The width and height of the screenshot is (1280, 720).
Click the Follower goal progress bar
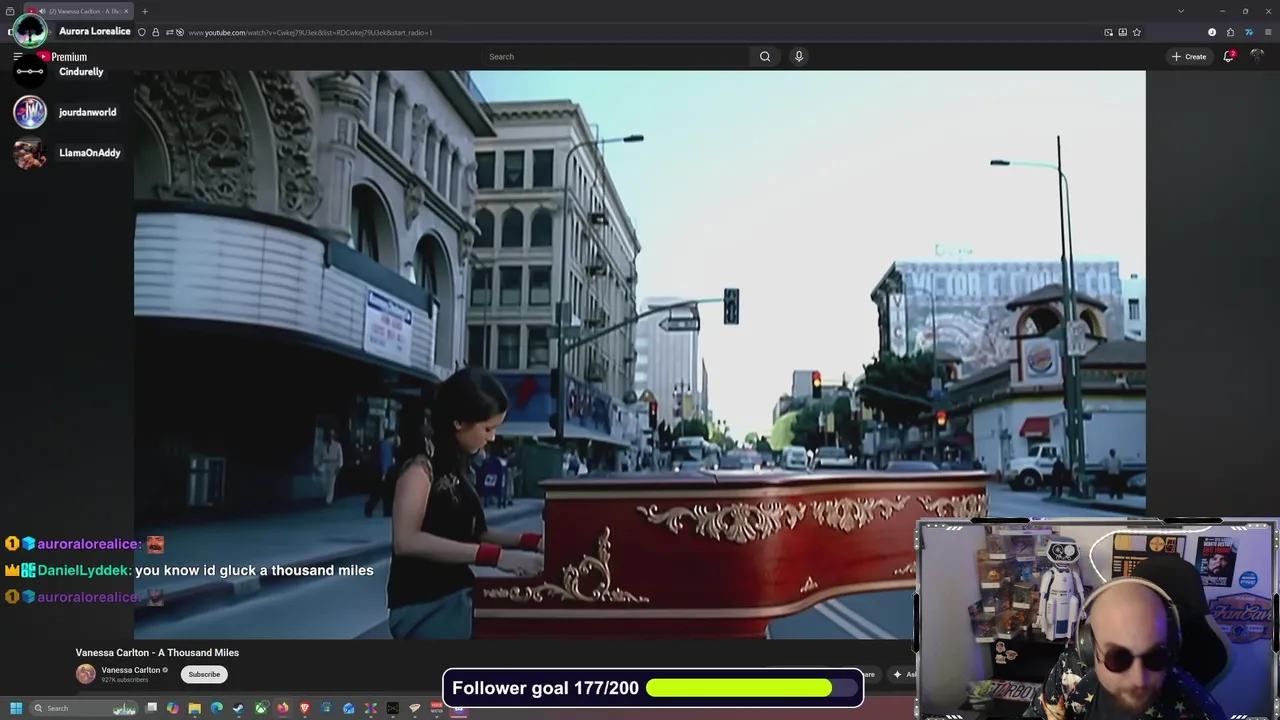coord(753,688)
